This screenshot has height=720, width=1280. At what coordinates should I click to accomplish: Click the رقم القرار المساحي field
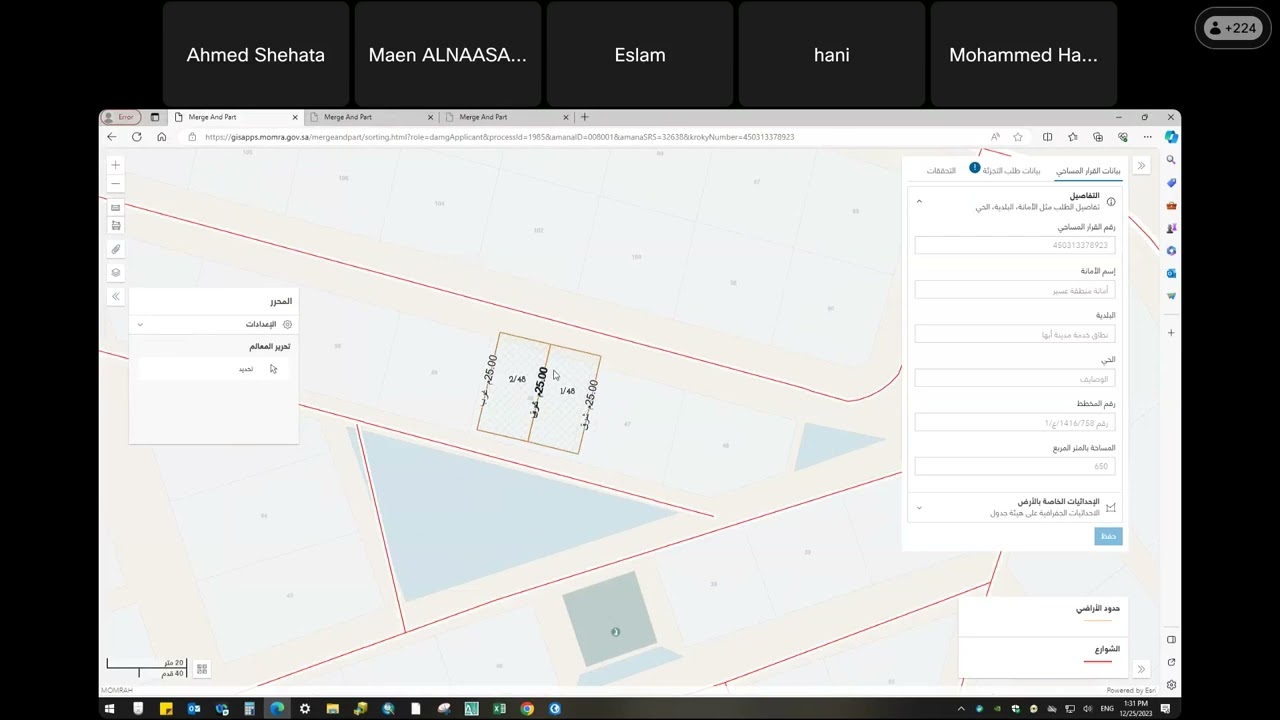pos(1013,246)
